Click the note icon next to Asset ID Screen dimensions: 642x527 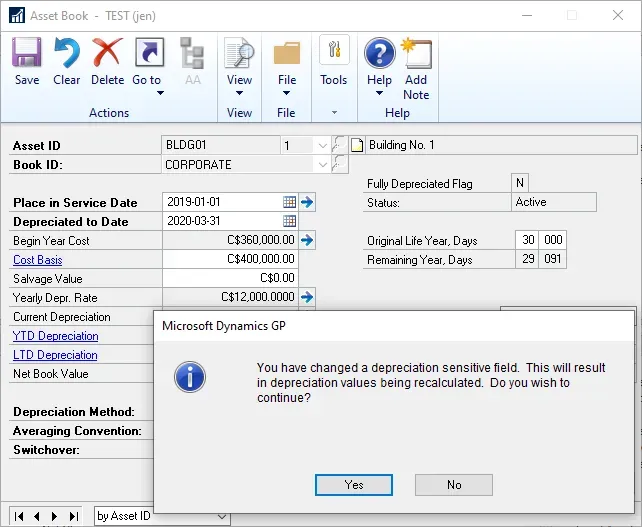357,145
